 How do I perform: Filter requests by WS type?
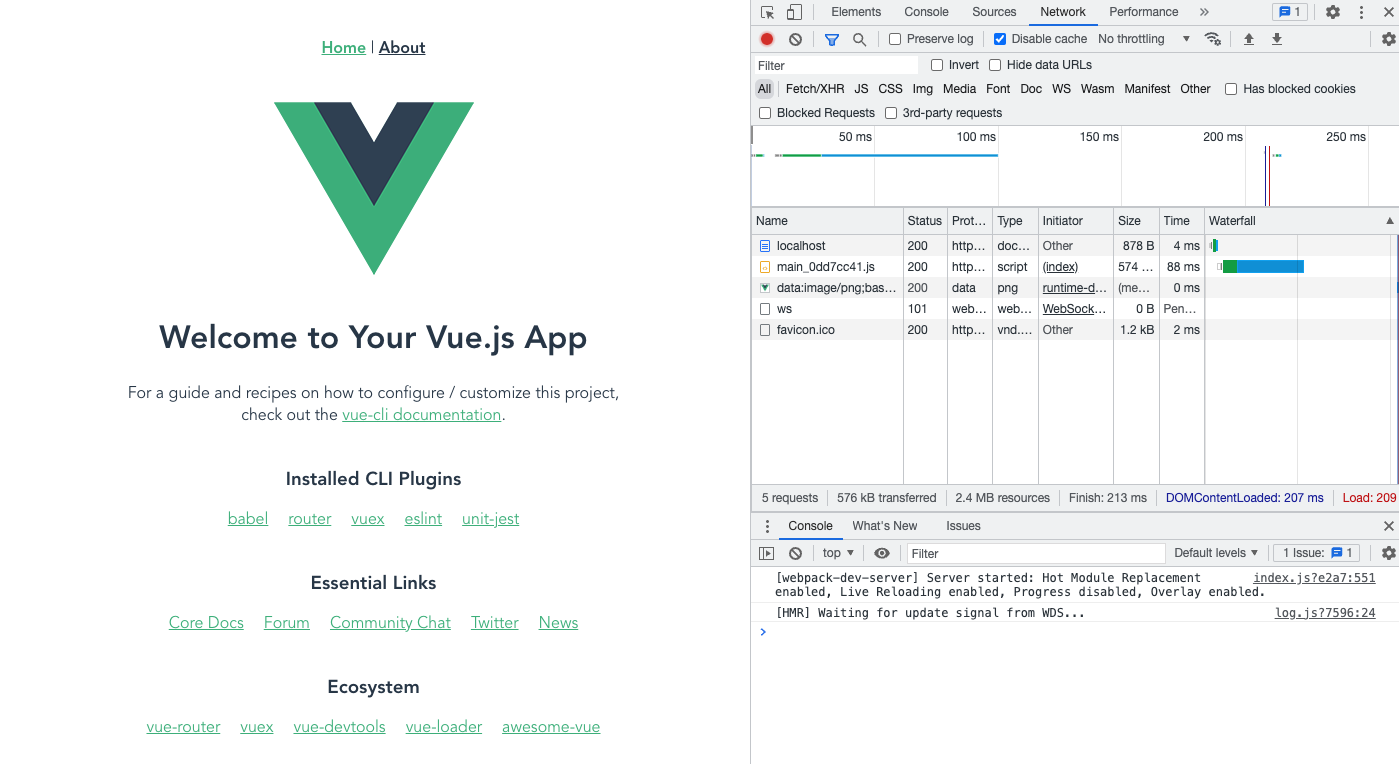click(1061, 89)
